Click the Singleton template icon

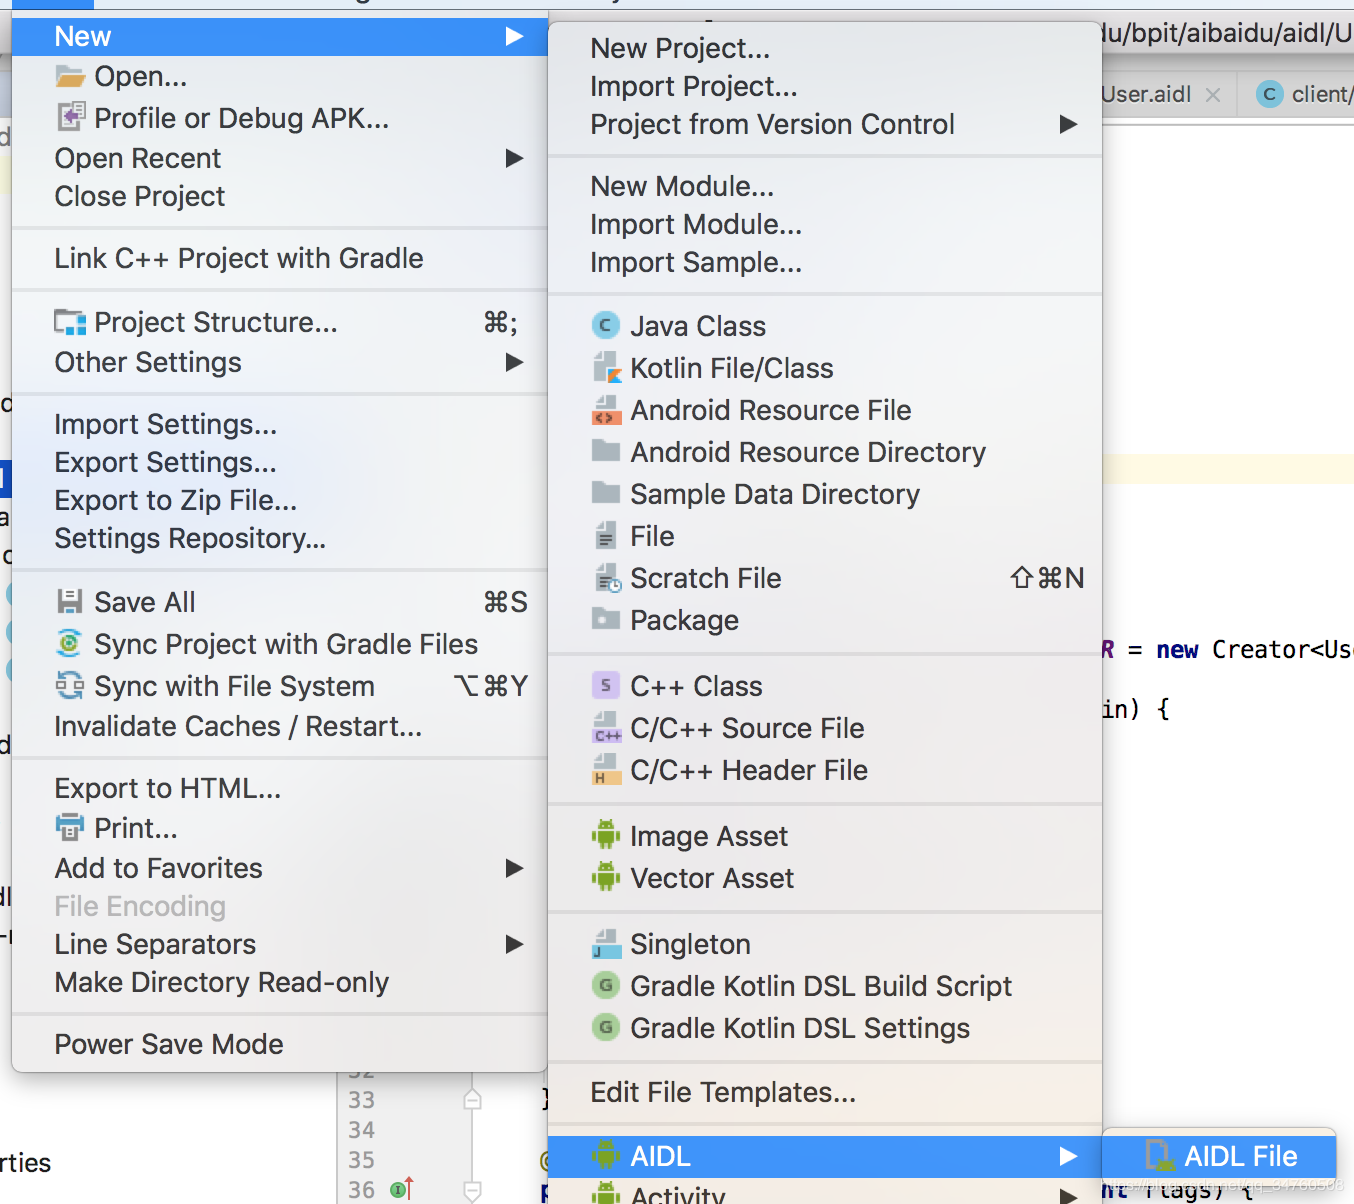pyautogui.click(x=606, y=944)
